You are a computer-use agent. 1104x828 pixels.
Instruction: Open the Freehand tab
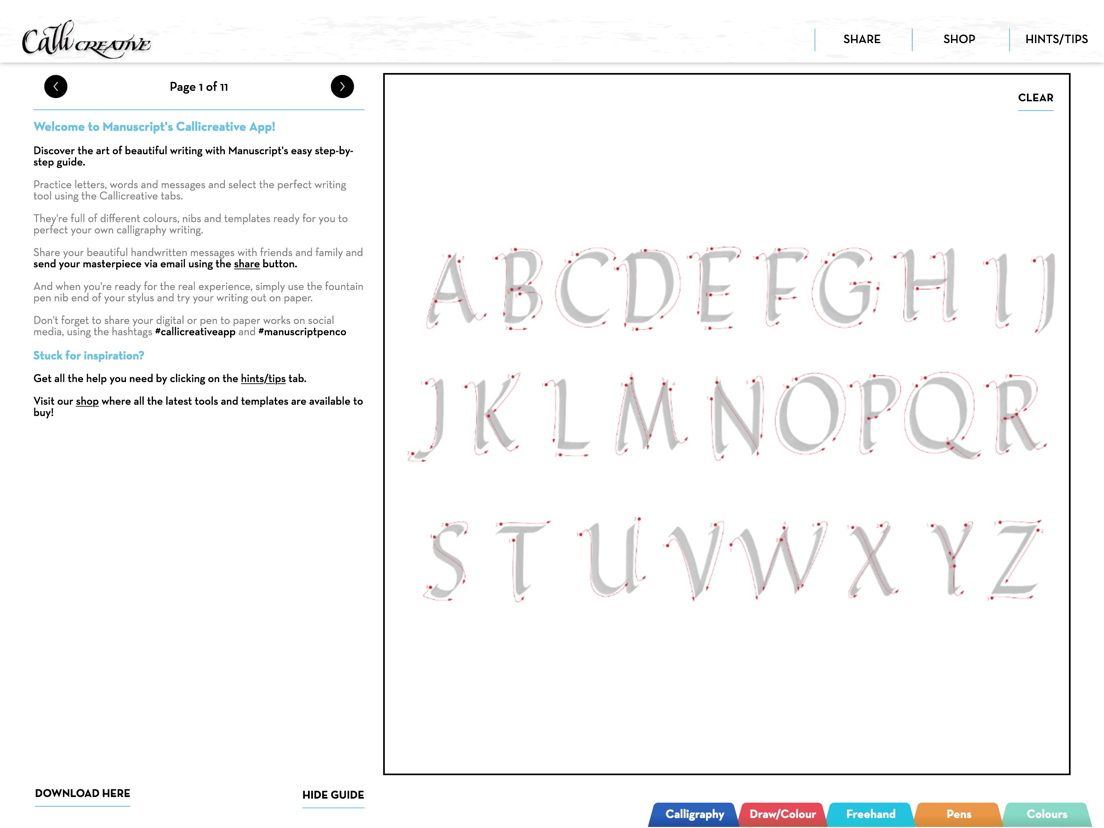coord(870,815)
